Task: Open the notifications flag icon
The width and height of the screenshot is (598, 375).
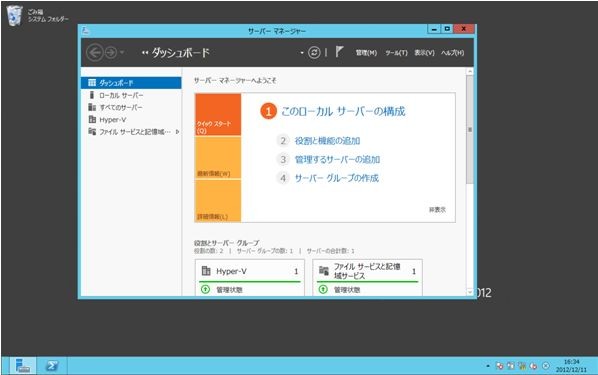Action: [x=339, y=52]
